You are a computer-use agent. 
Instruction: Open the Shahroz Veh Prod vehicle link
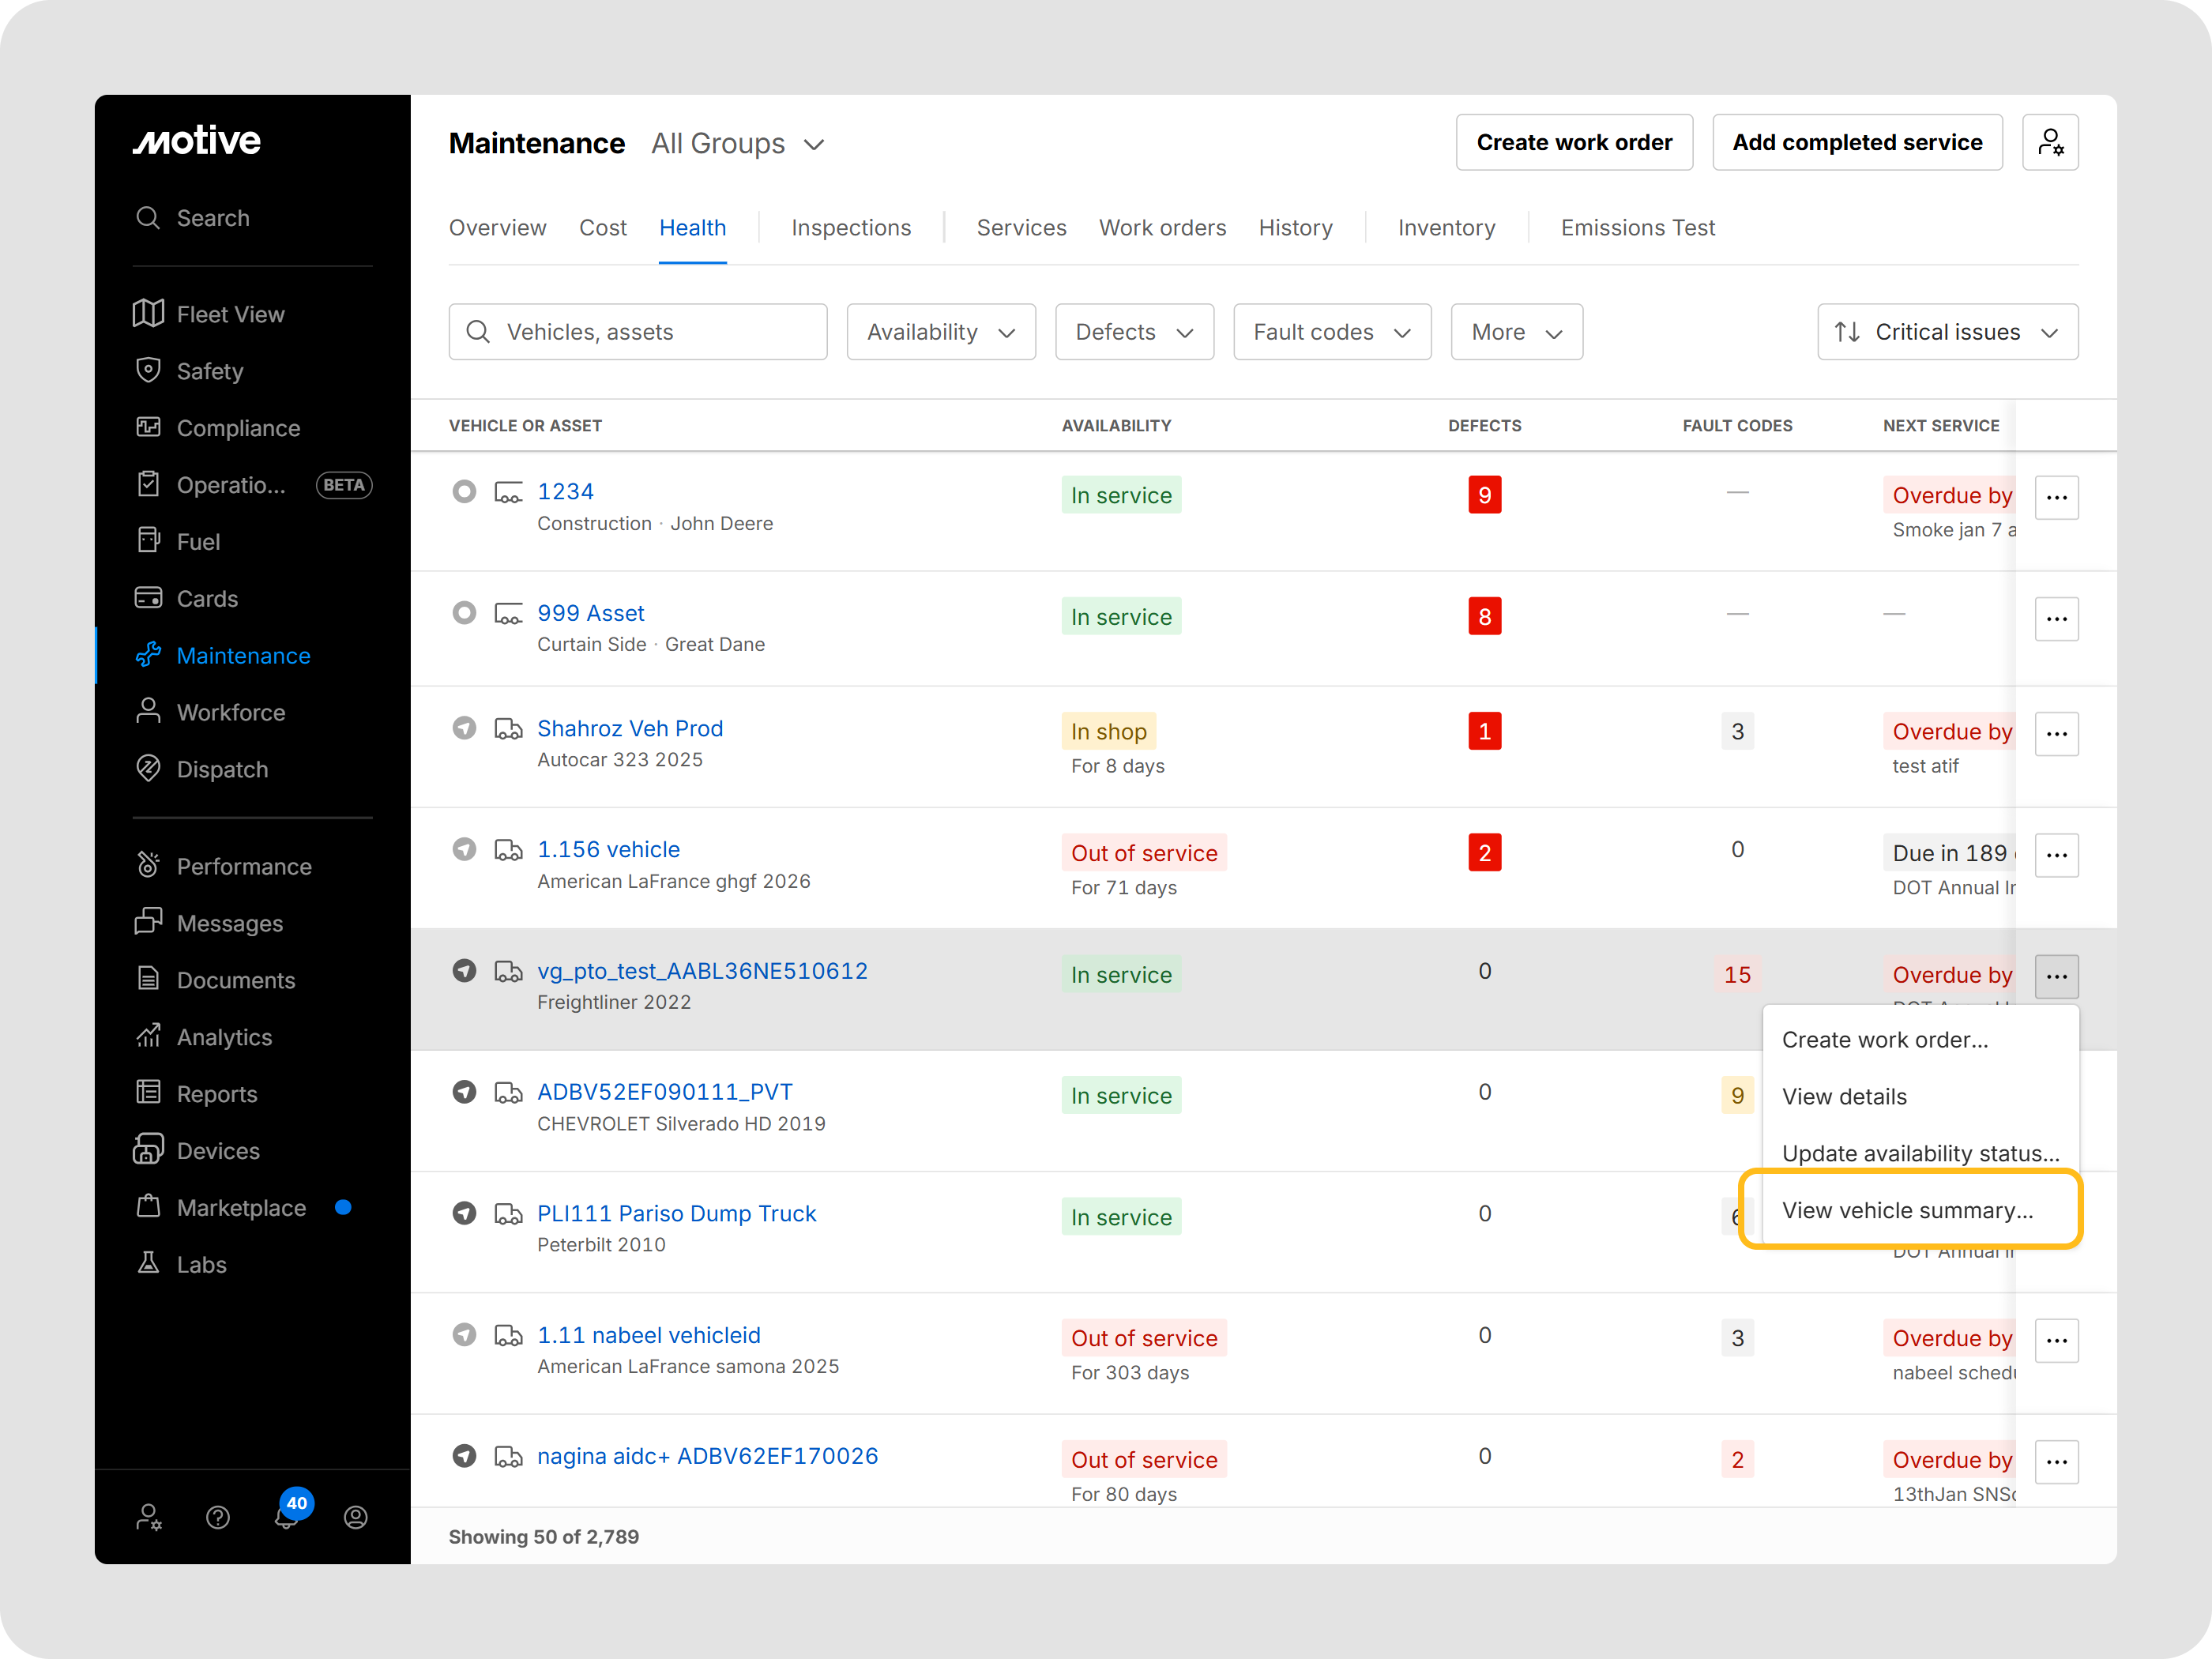[630, 728]
